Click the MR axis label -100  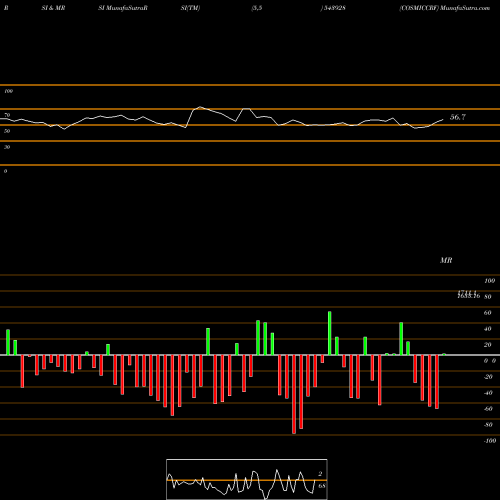(x=490, y=441)
